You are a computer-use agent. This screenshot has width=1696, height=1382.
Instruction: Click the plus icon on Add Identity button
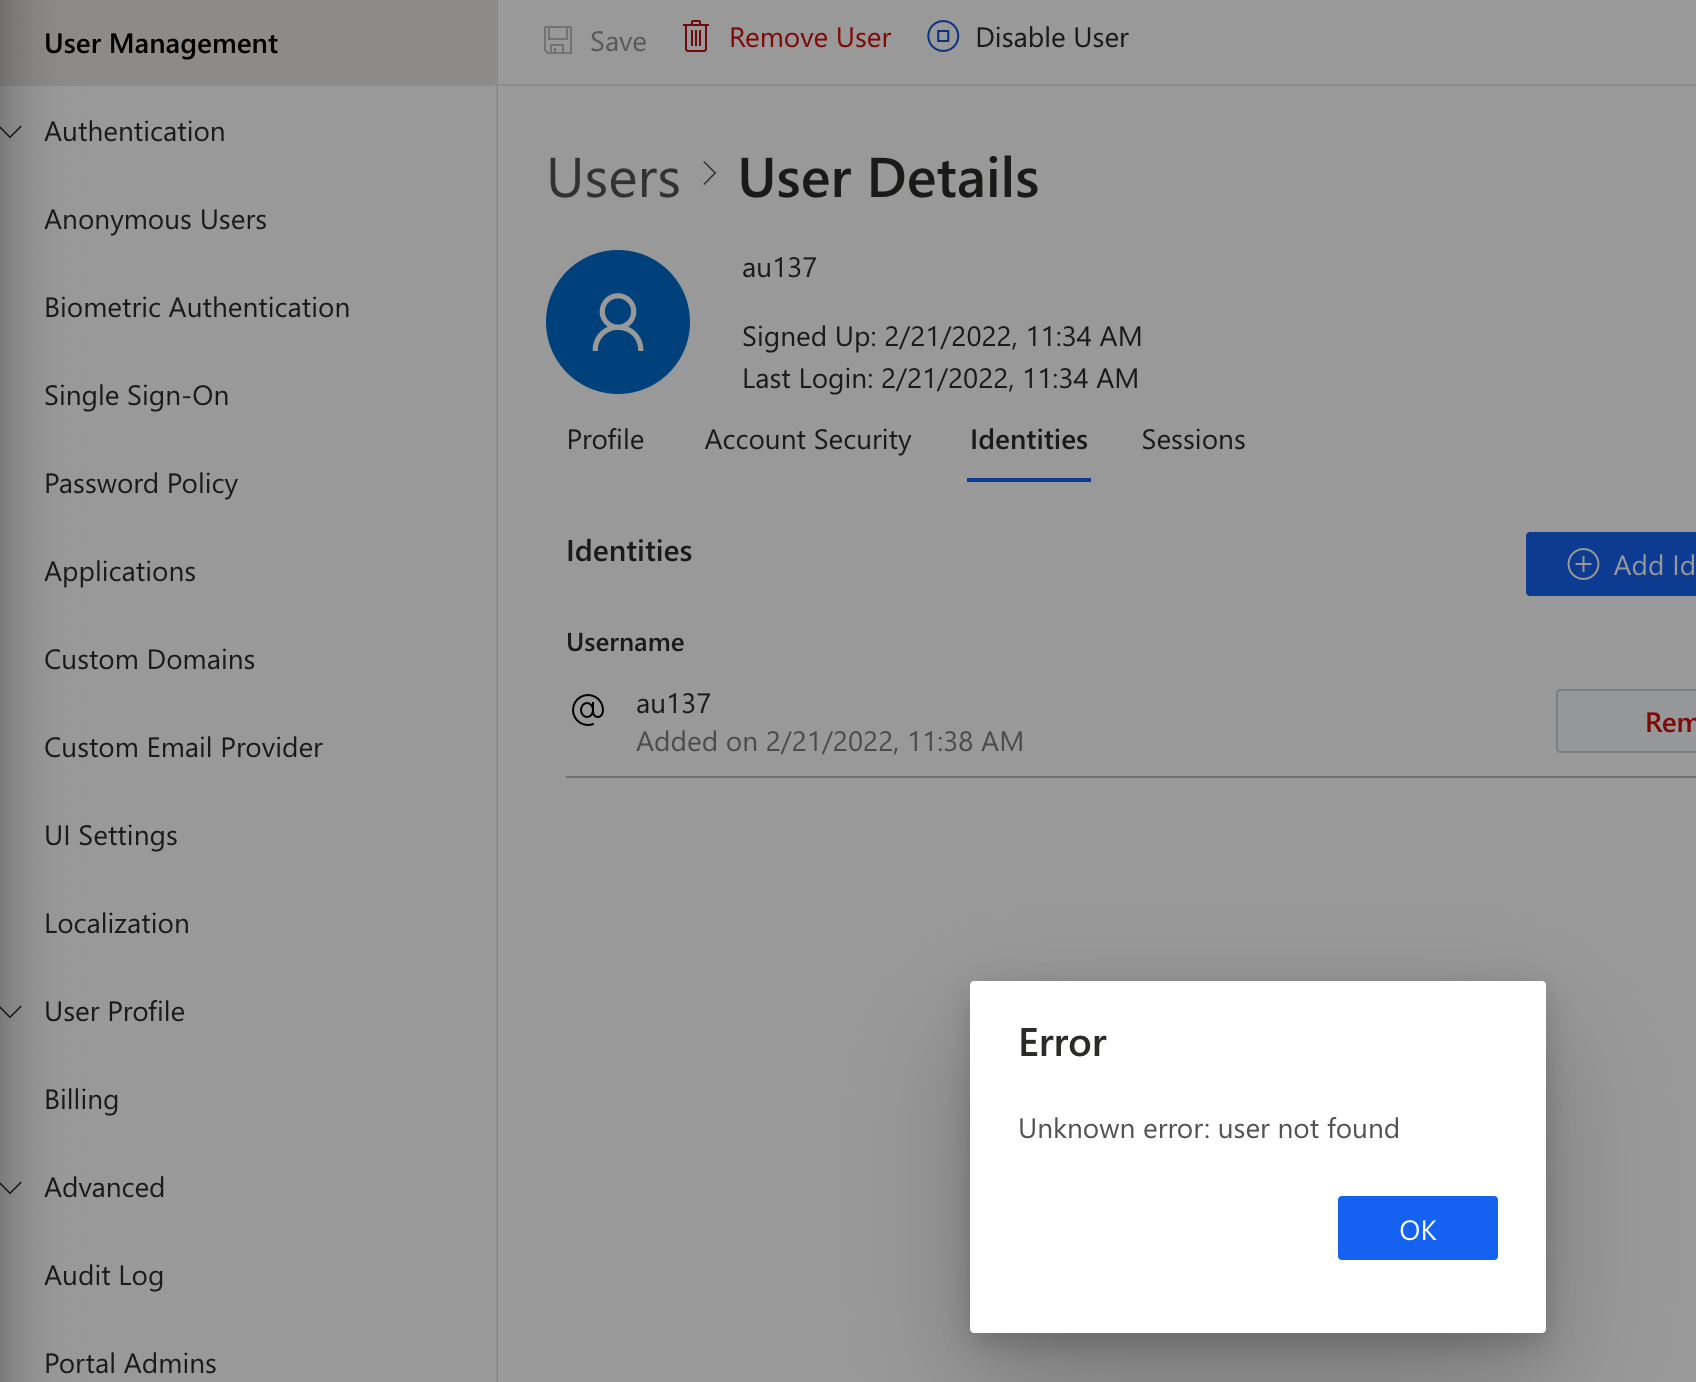point(1583,564)
